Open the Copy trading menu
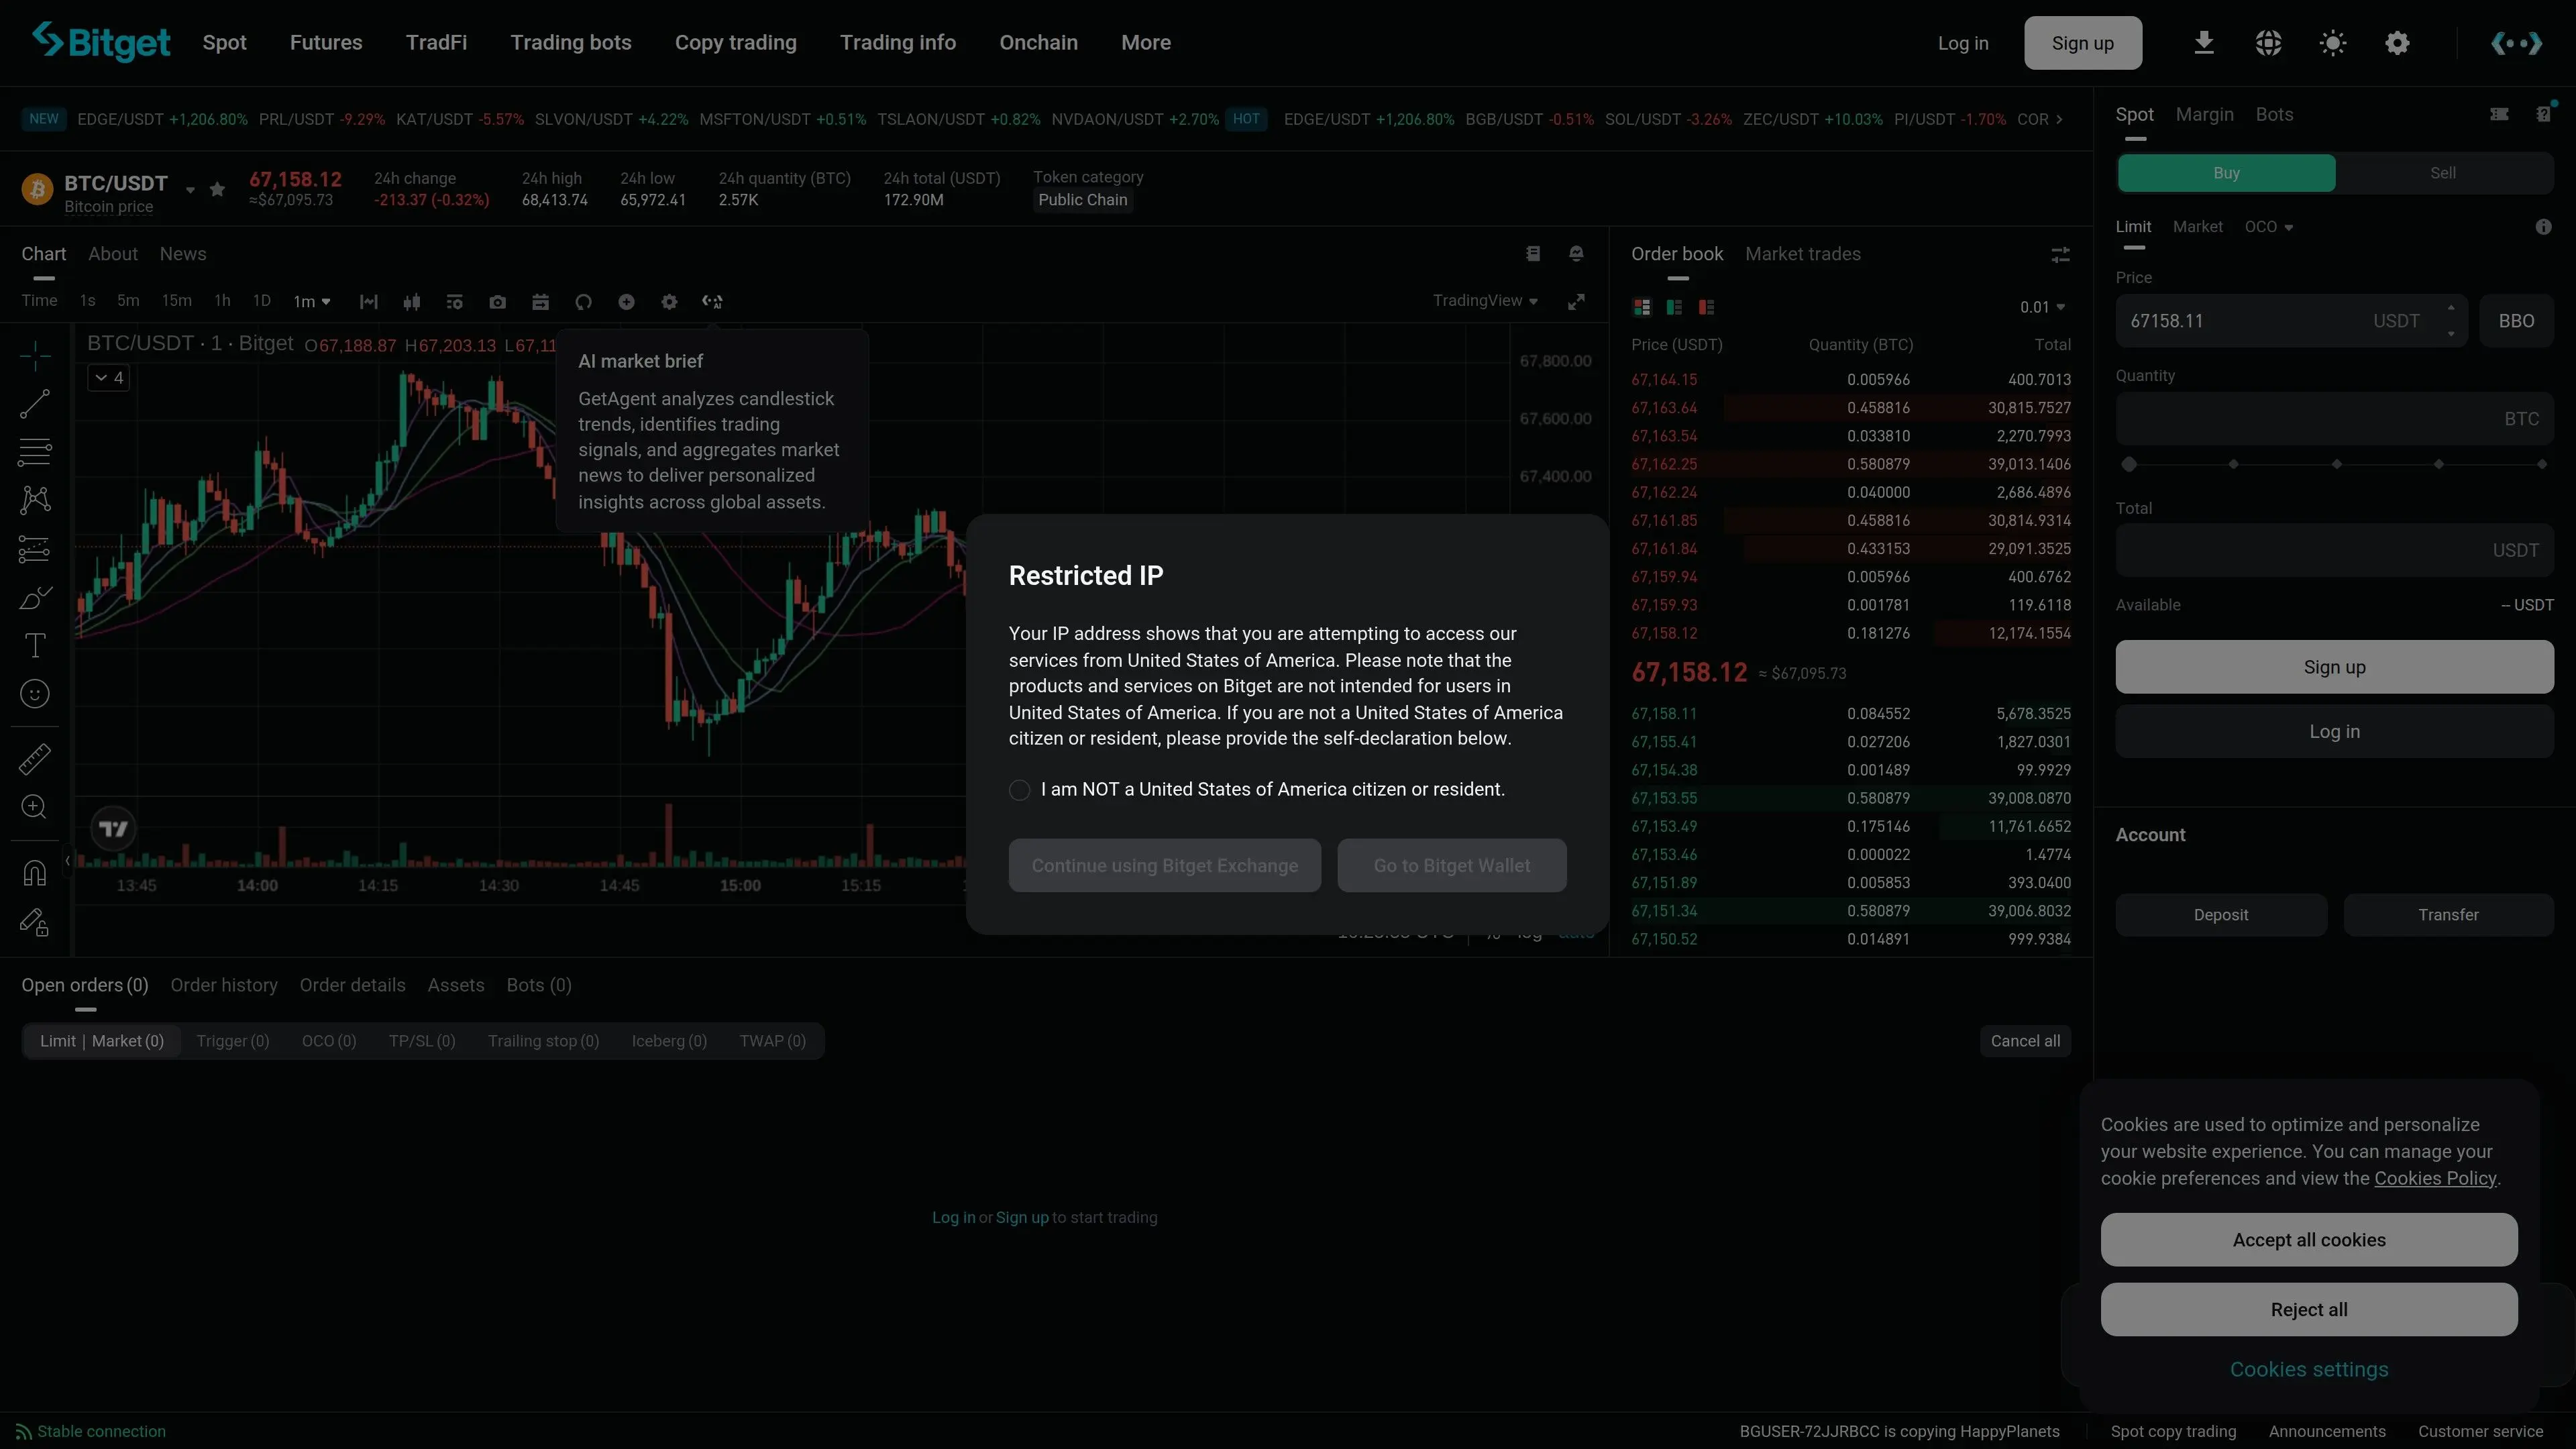2576x1449 pixels. pos(735,42)
